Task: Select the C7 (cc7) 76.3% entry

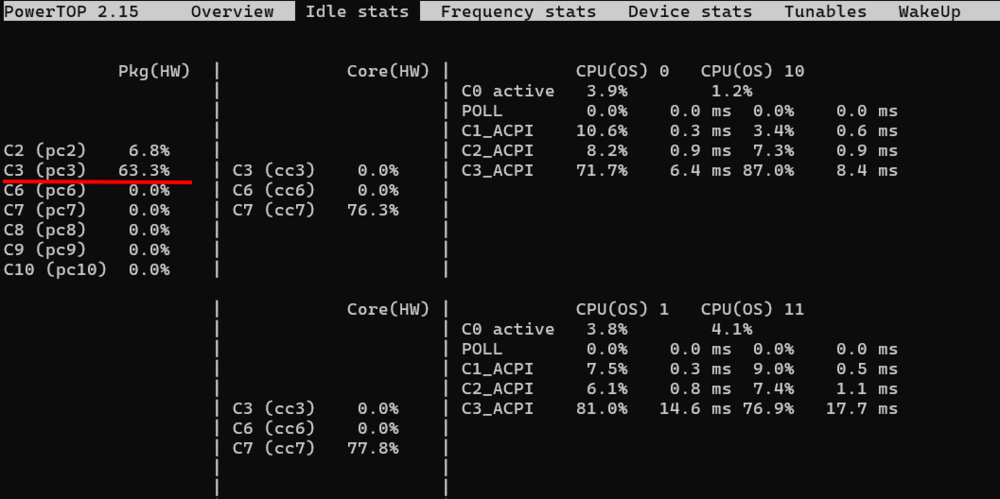Action: coord(316,210)
